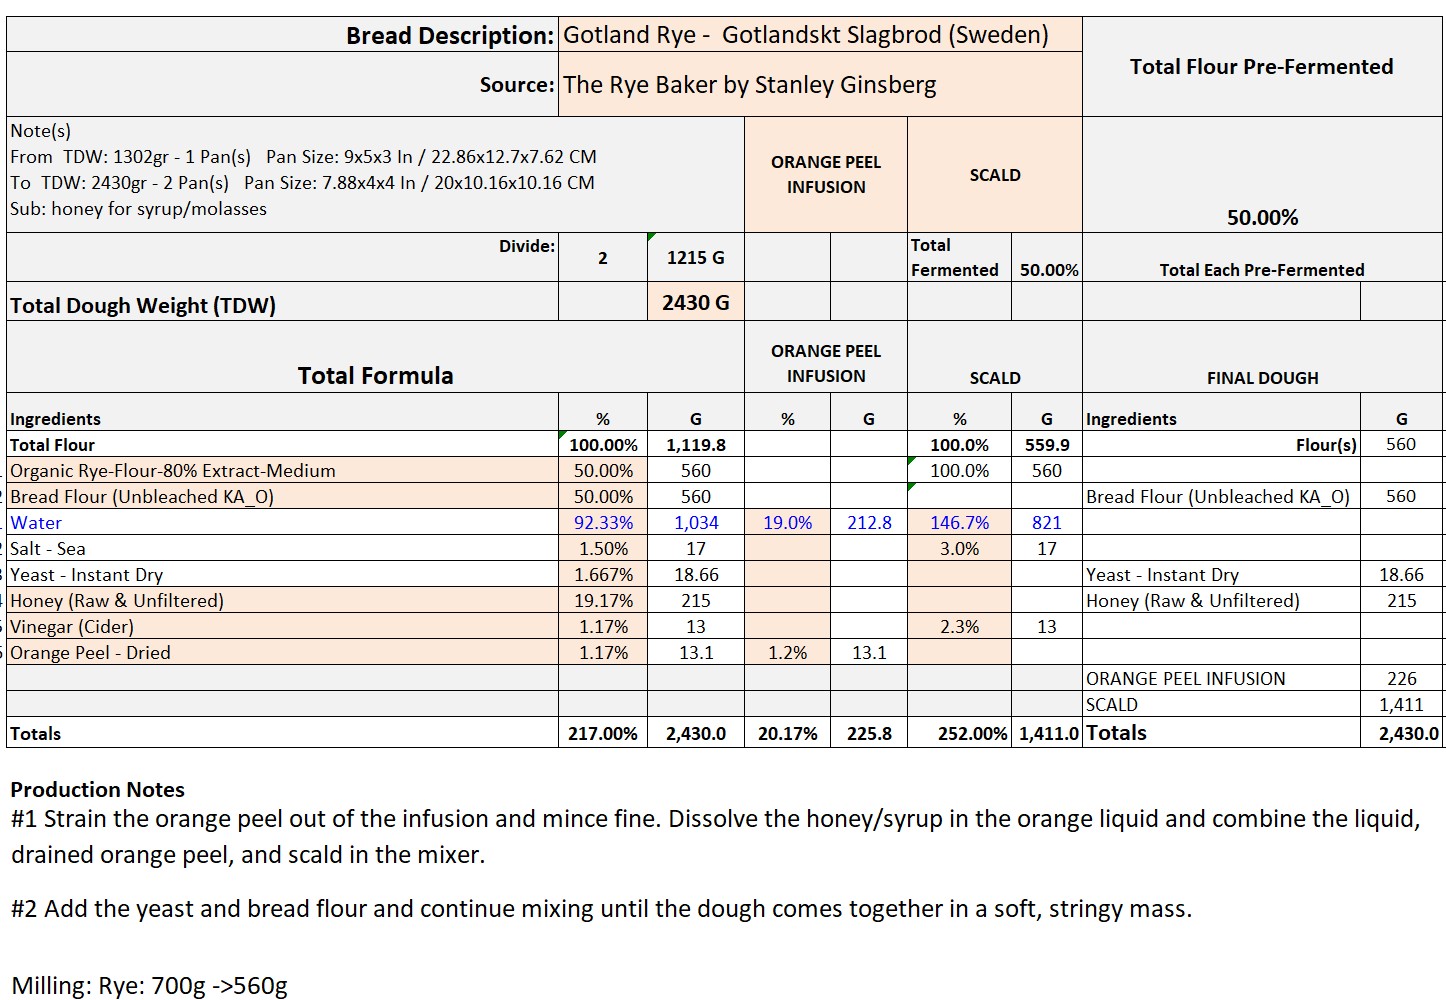This screenshot has height=1000, width=1446.
Task: Select the Organic Rye-Flour-80% Extract-Medium ingredient cell
Action: coord(173,471)
